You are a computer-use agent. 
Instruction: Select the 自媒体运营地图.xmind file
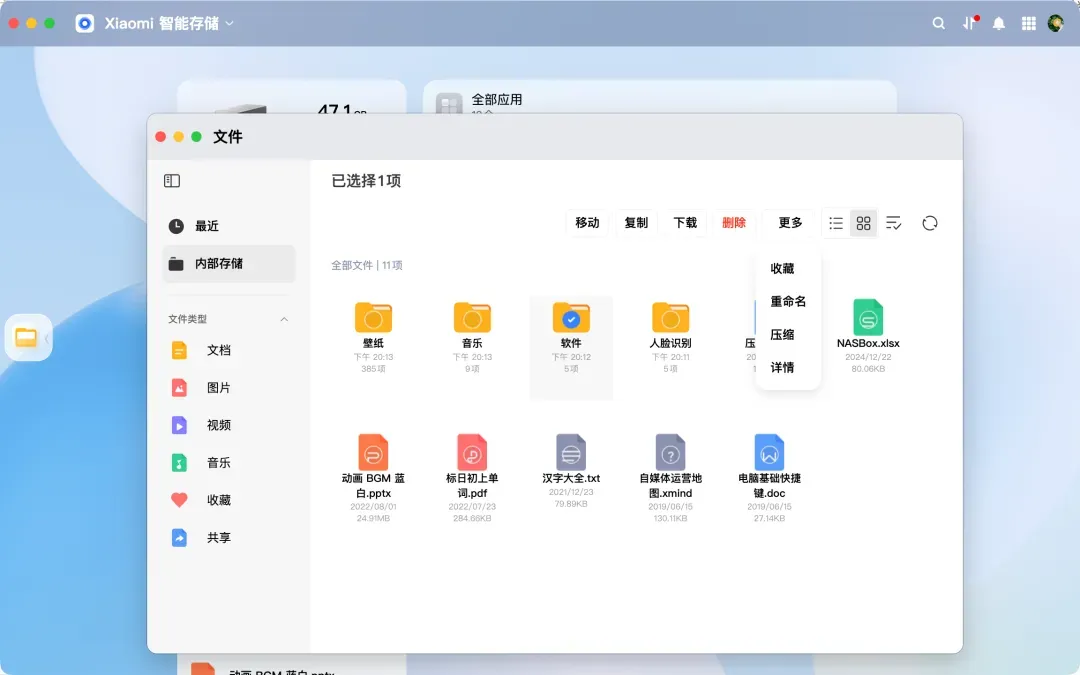click(670, 478)
